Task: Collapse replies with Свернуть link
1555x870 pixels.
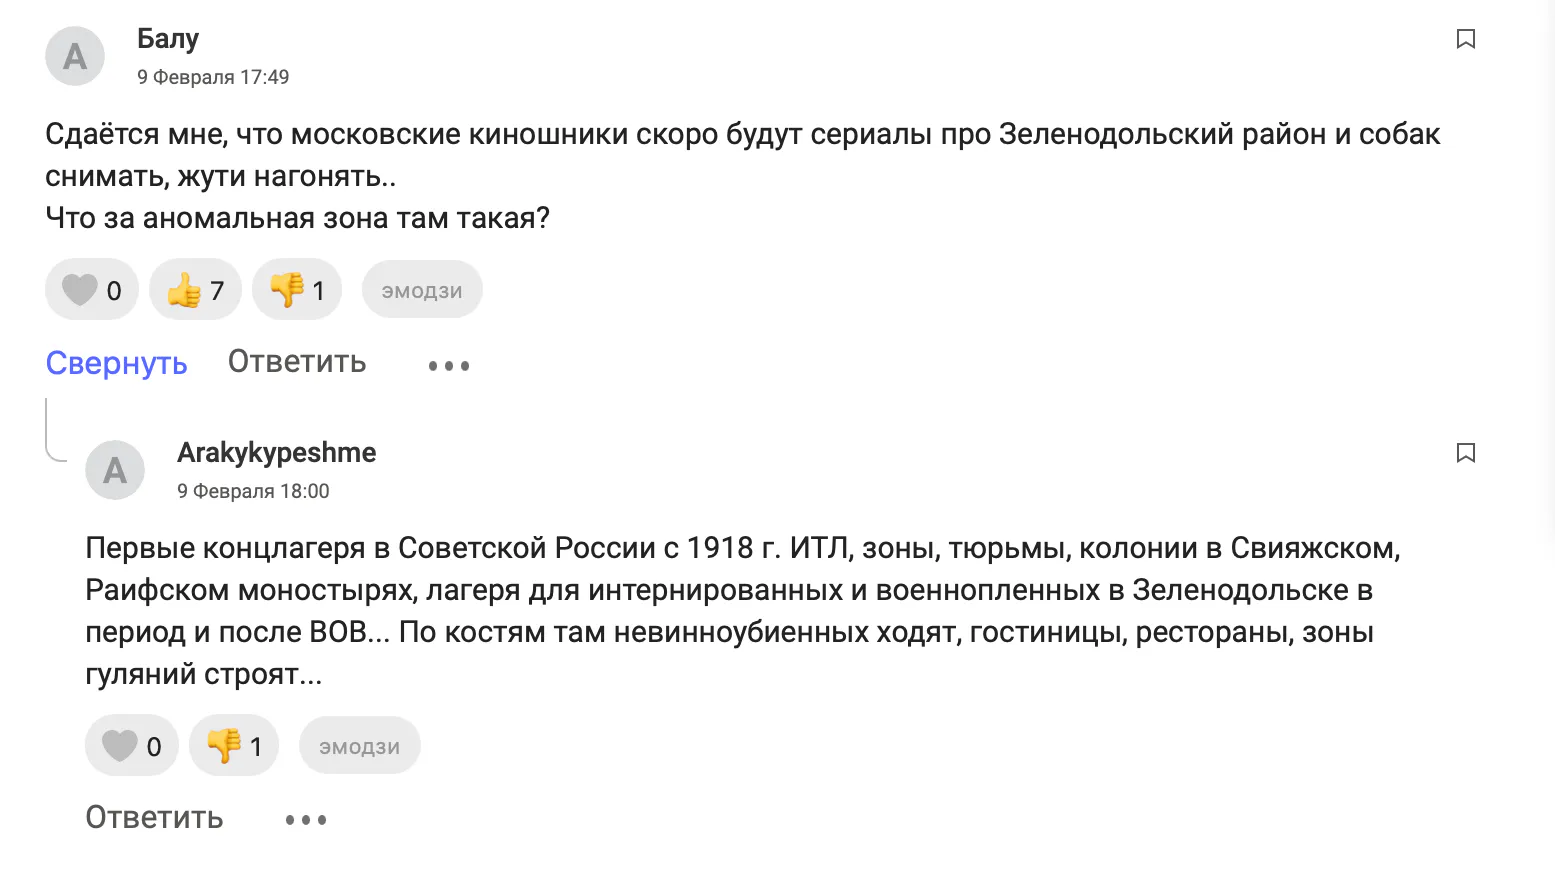Action: click(116, 363)
